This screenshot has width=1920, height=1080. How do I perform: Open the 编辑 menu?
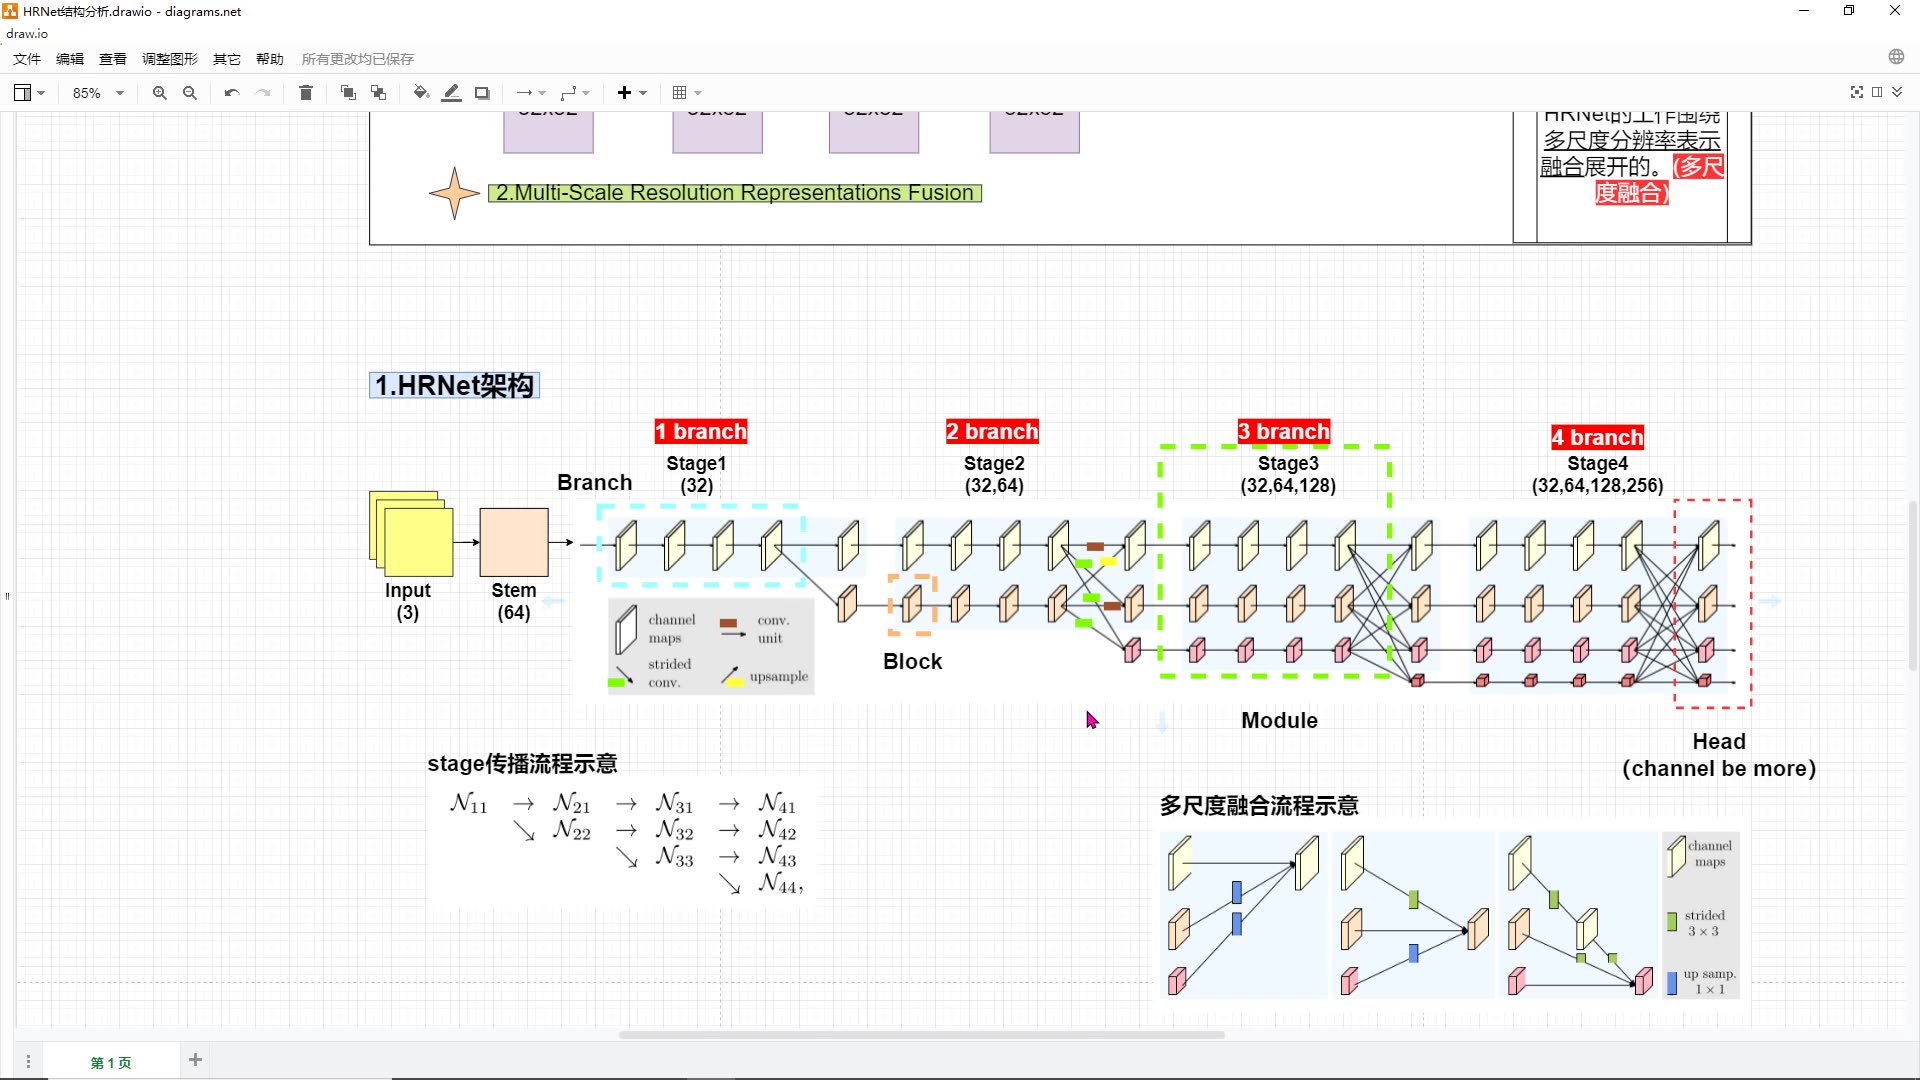pyautogui.click(x=69, y=58)
